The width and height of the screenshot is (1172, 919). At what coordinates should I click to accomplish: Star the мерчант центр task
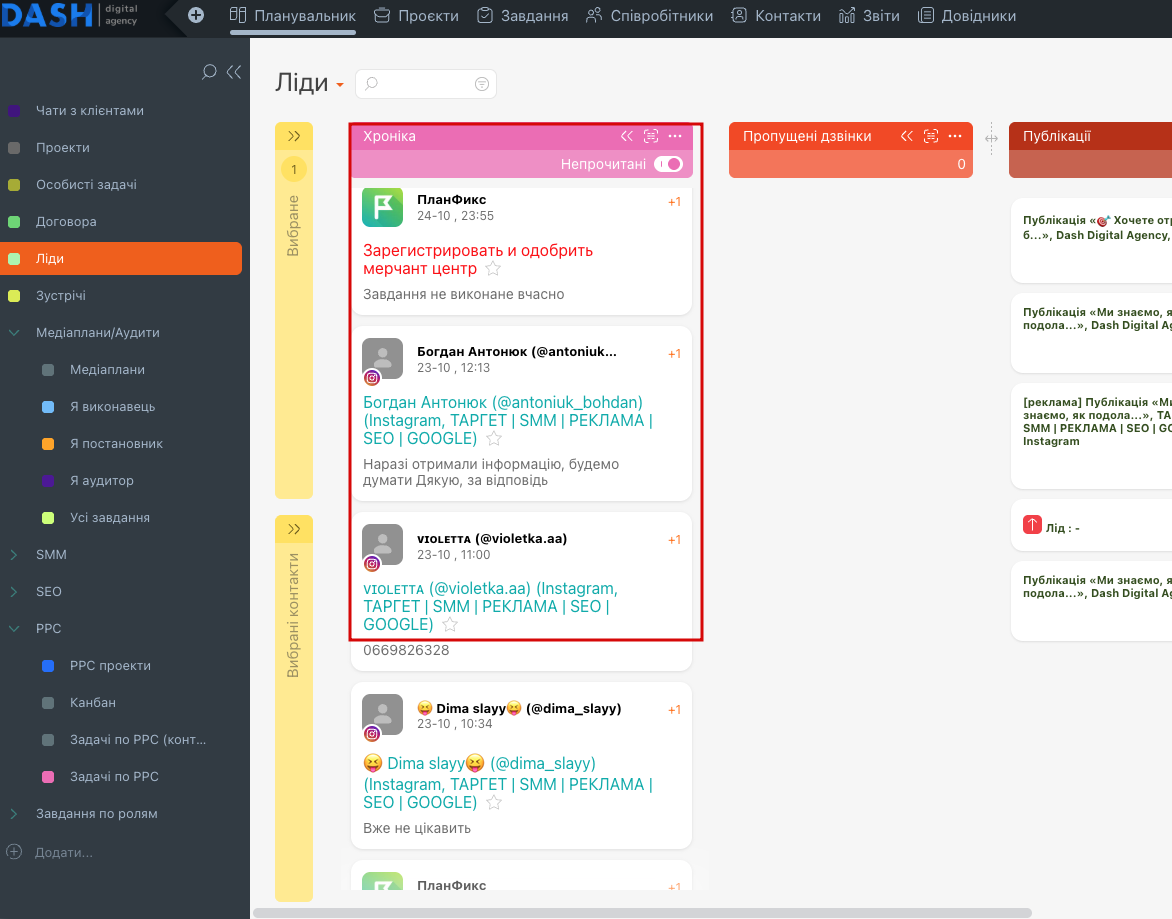coord(493,269)
